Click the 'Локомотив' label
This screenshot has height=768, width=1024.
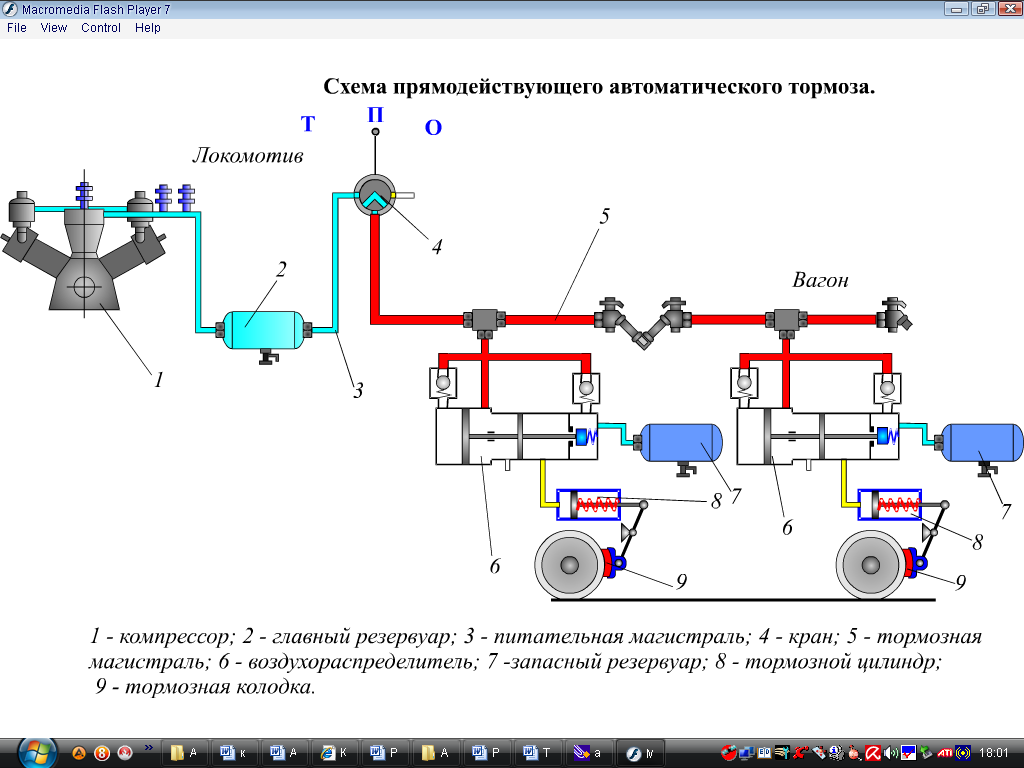coord(248,155)
